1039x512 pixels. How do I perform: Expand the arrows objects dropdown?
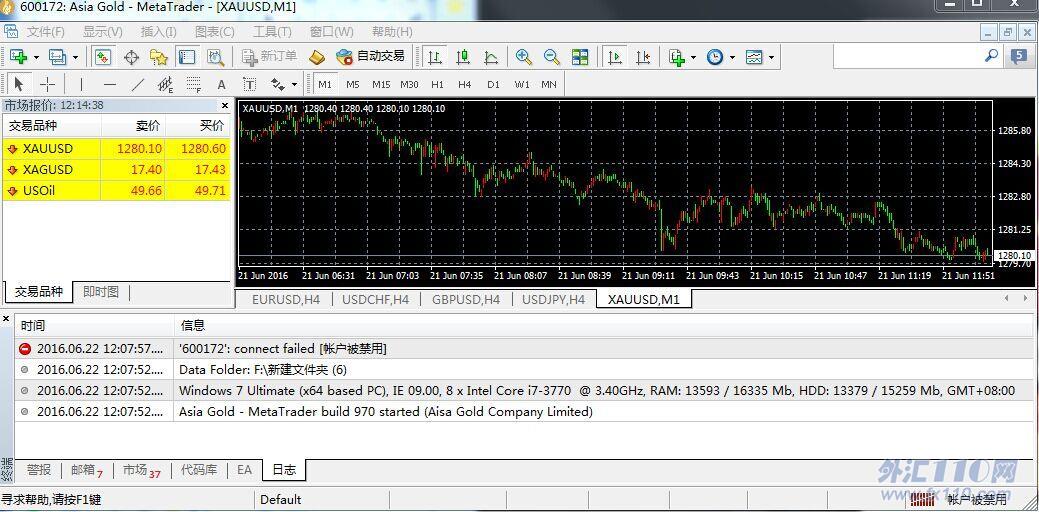click(294, 85)
